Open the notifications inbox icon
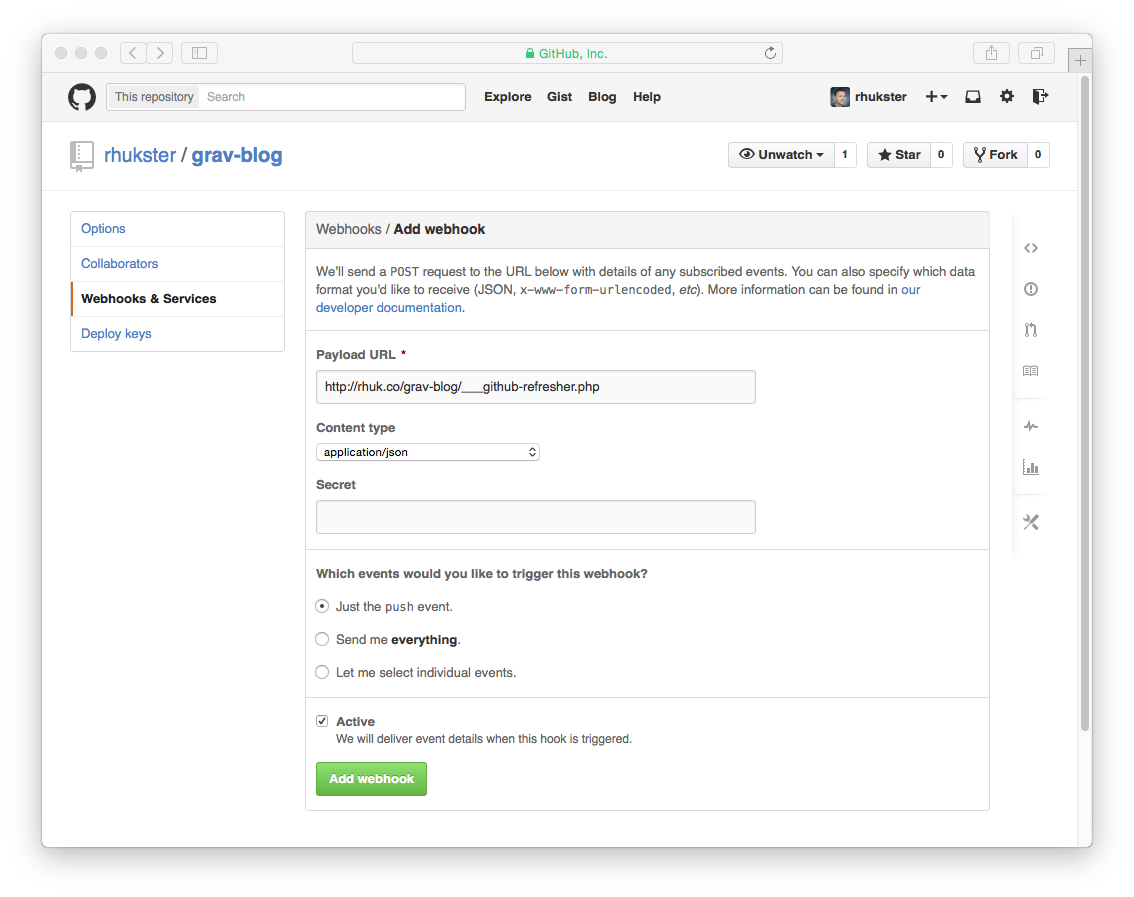Viewport: 1134px width, 897px height. pos(973,96)
